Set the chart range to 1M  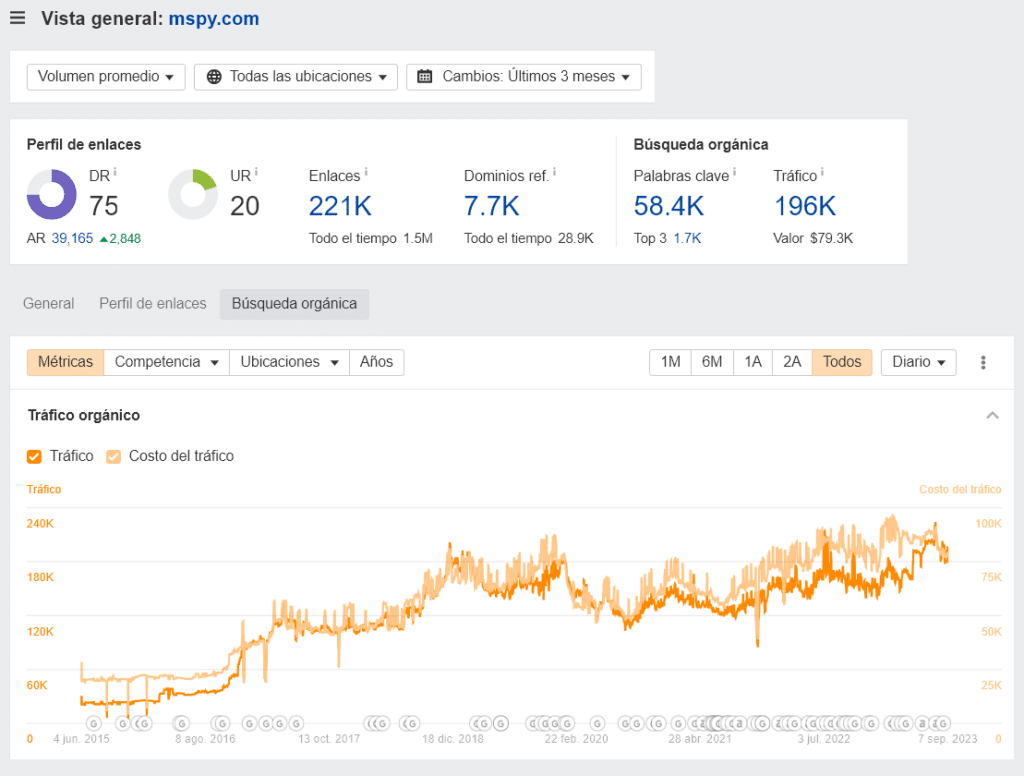point(670,363)
